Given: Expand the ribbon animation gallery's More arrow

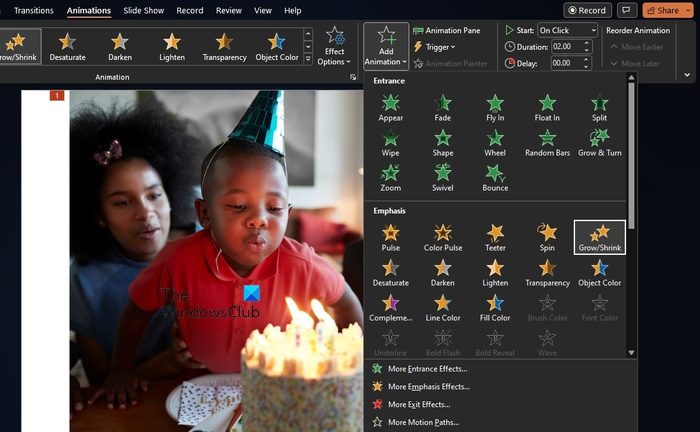Looking at the screenshot, I should pos(308,58).
